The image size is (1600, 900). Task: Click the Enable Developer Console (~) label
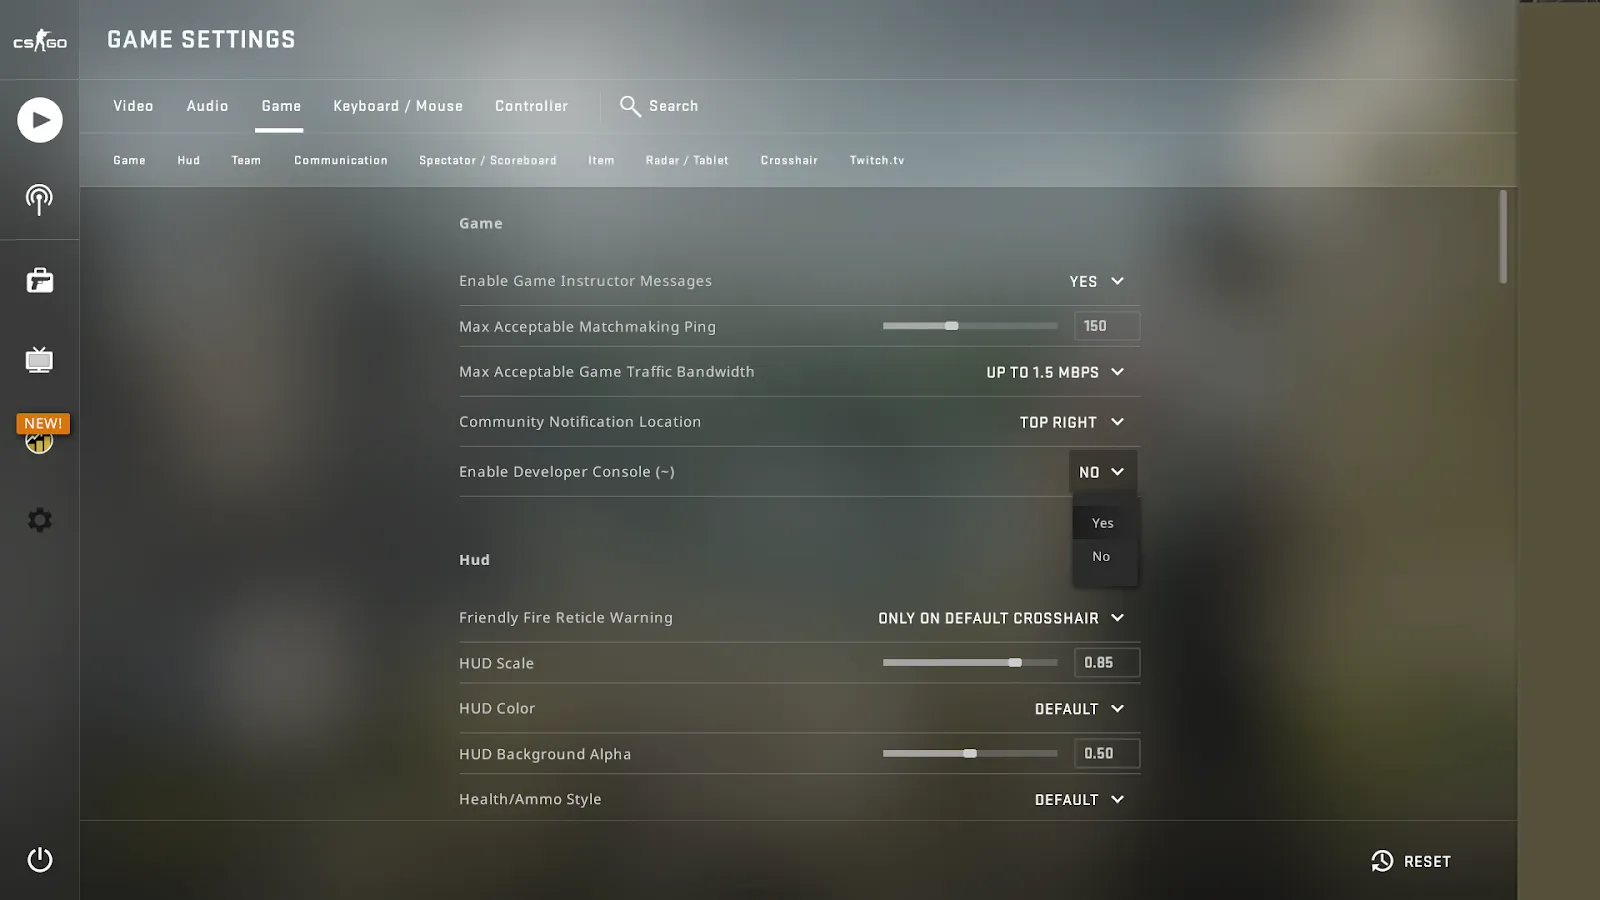[x=567, y=472]
